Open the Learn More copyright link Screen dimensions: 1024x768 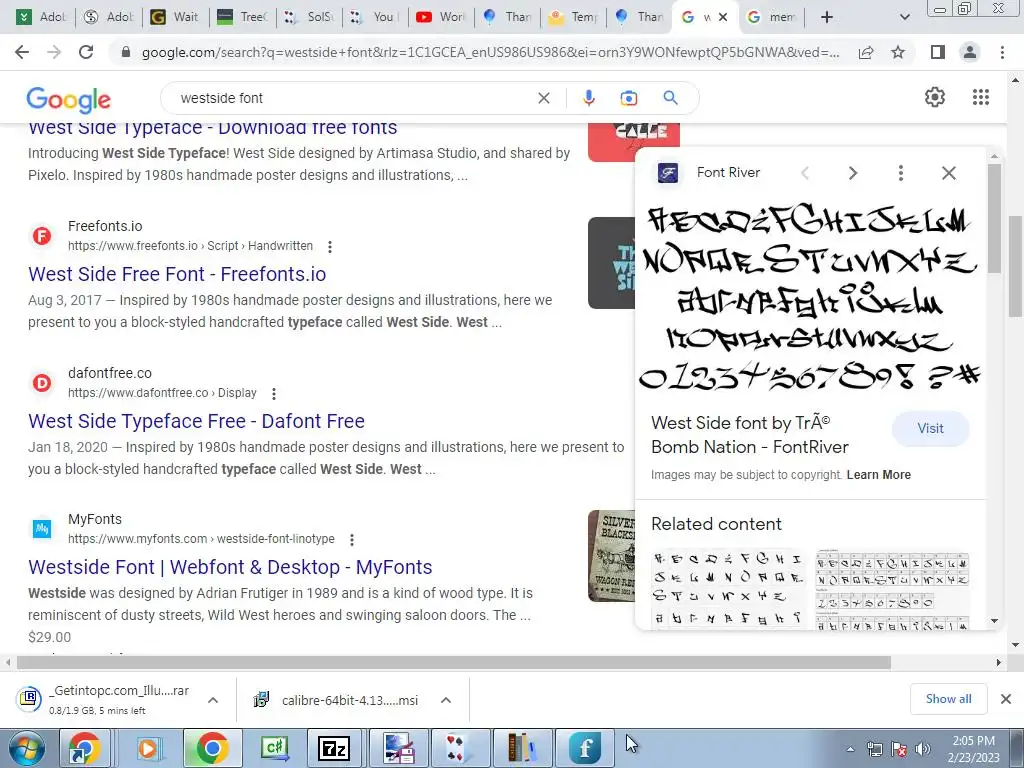pos(878,475)
